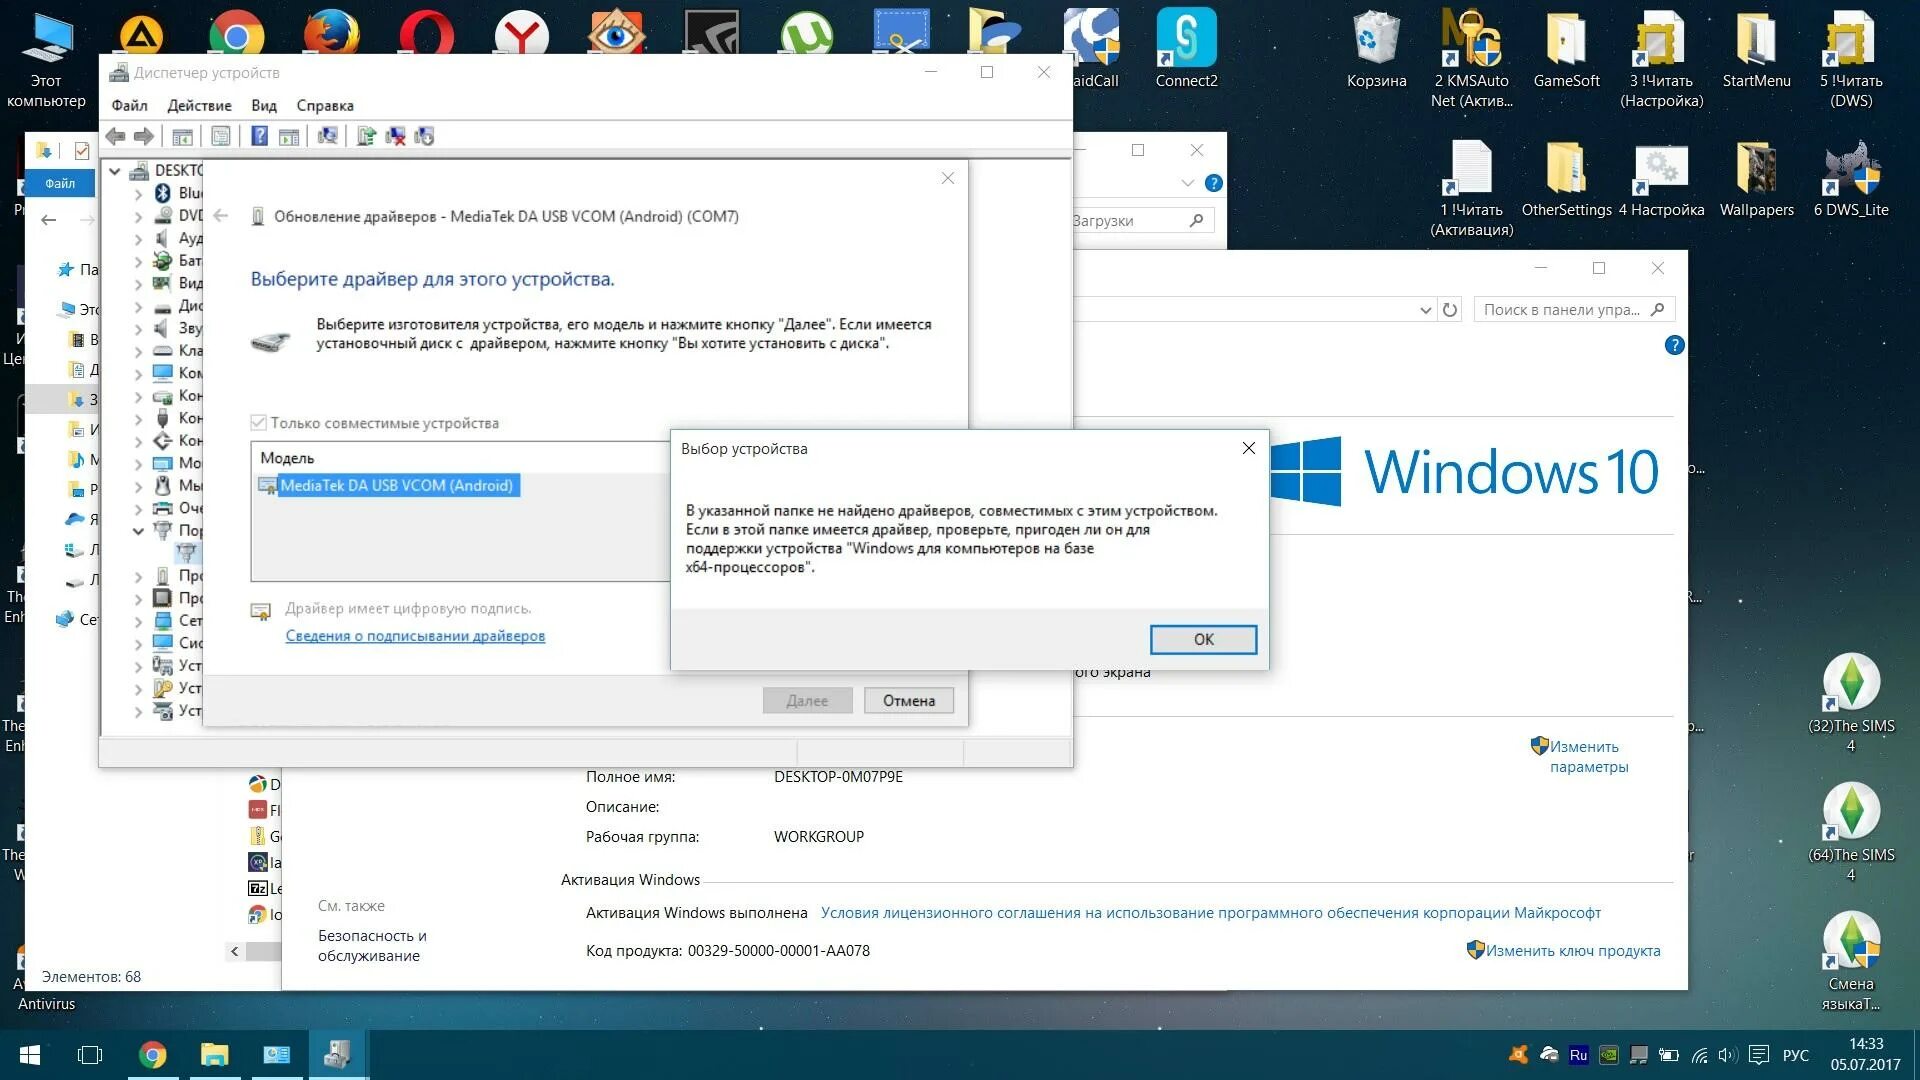Collapse the DESKTOP root tree node

[115, 171]
